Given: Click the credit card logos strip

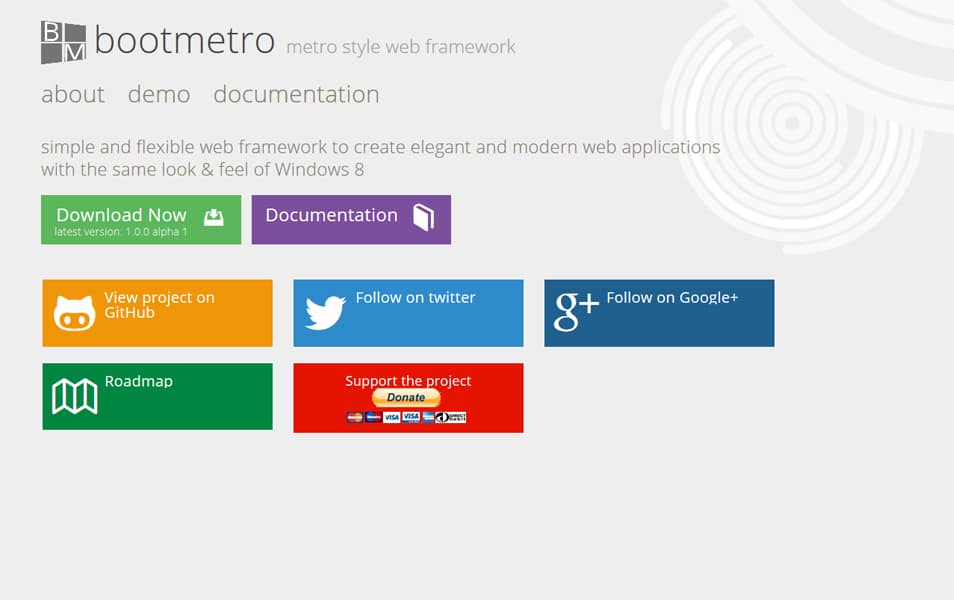Looking at the screenshot, I should tap(406, 417).
